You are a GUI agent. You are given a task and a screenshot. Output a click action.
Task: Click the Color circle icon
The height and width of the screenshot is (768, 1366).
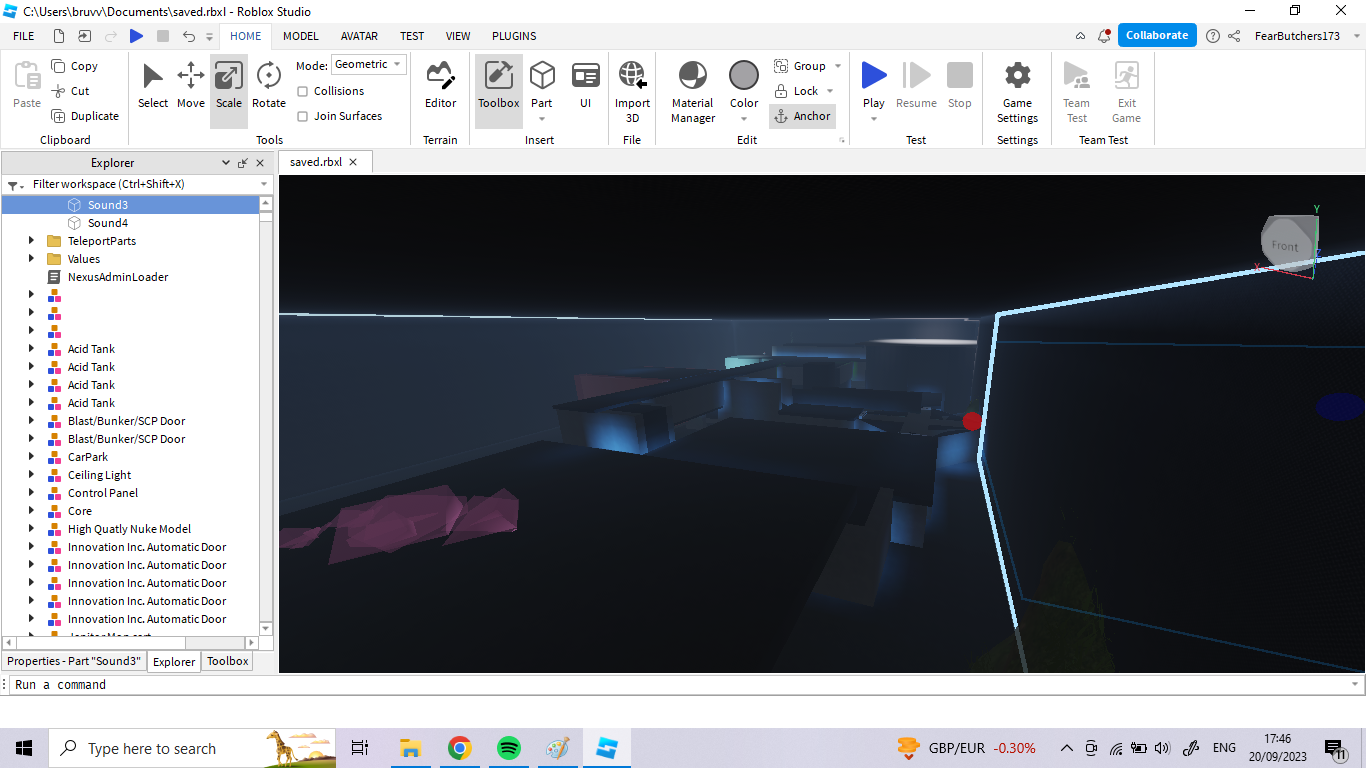point(744,75)
